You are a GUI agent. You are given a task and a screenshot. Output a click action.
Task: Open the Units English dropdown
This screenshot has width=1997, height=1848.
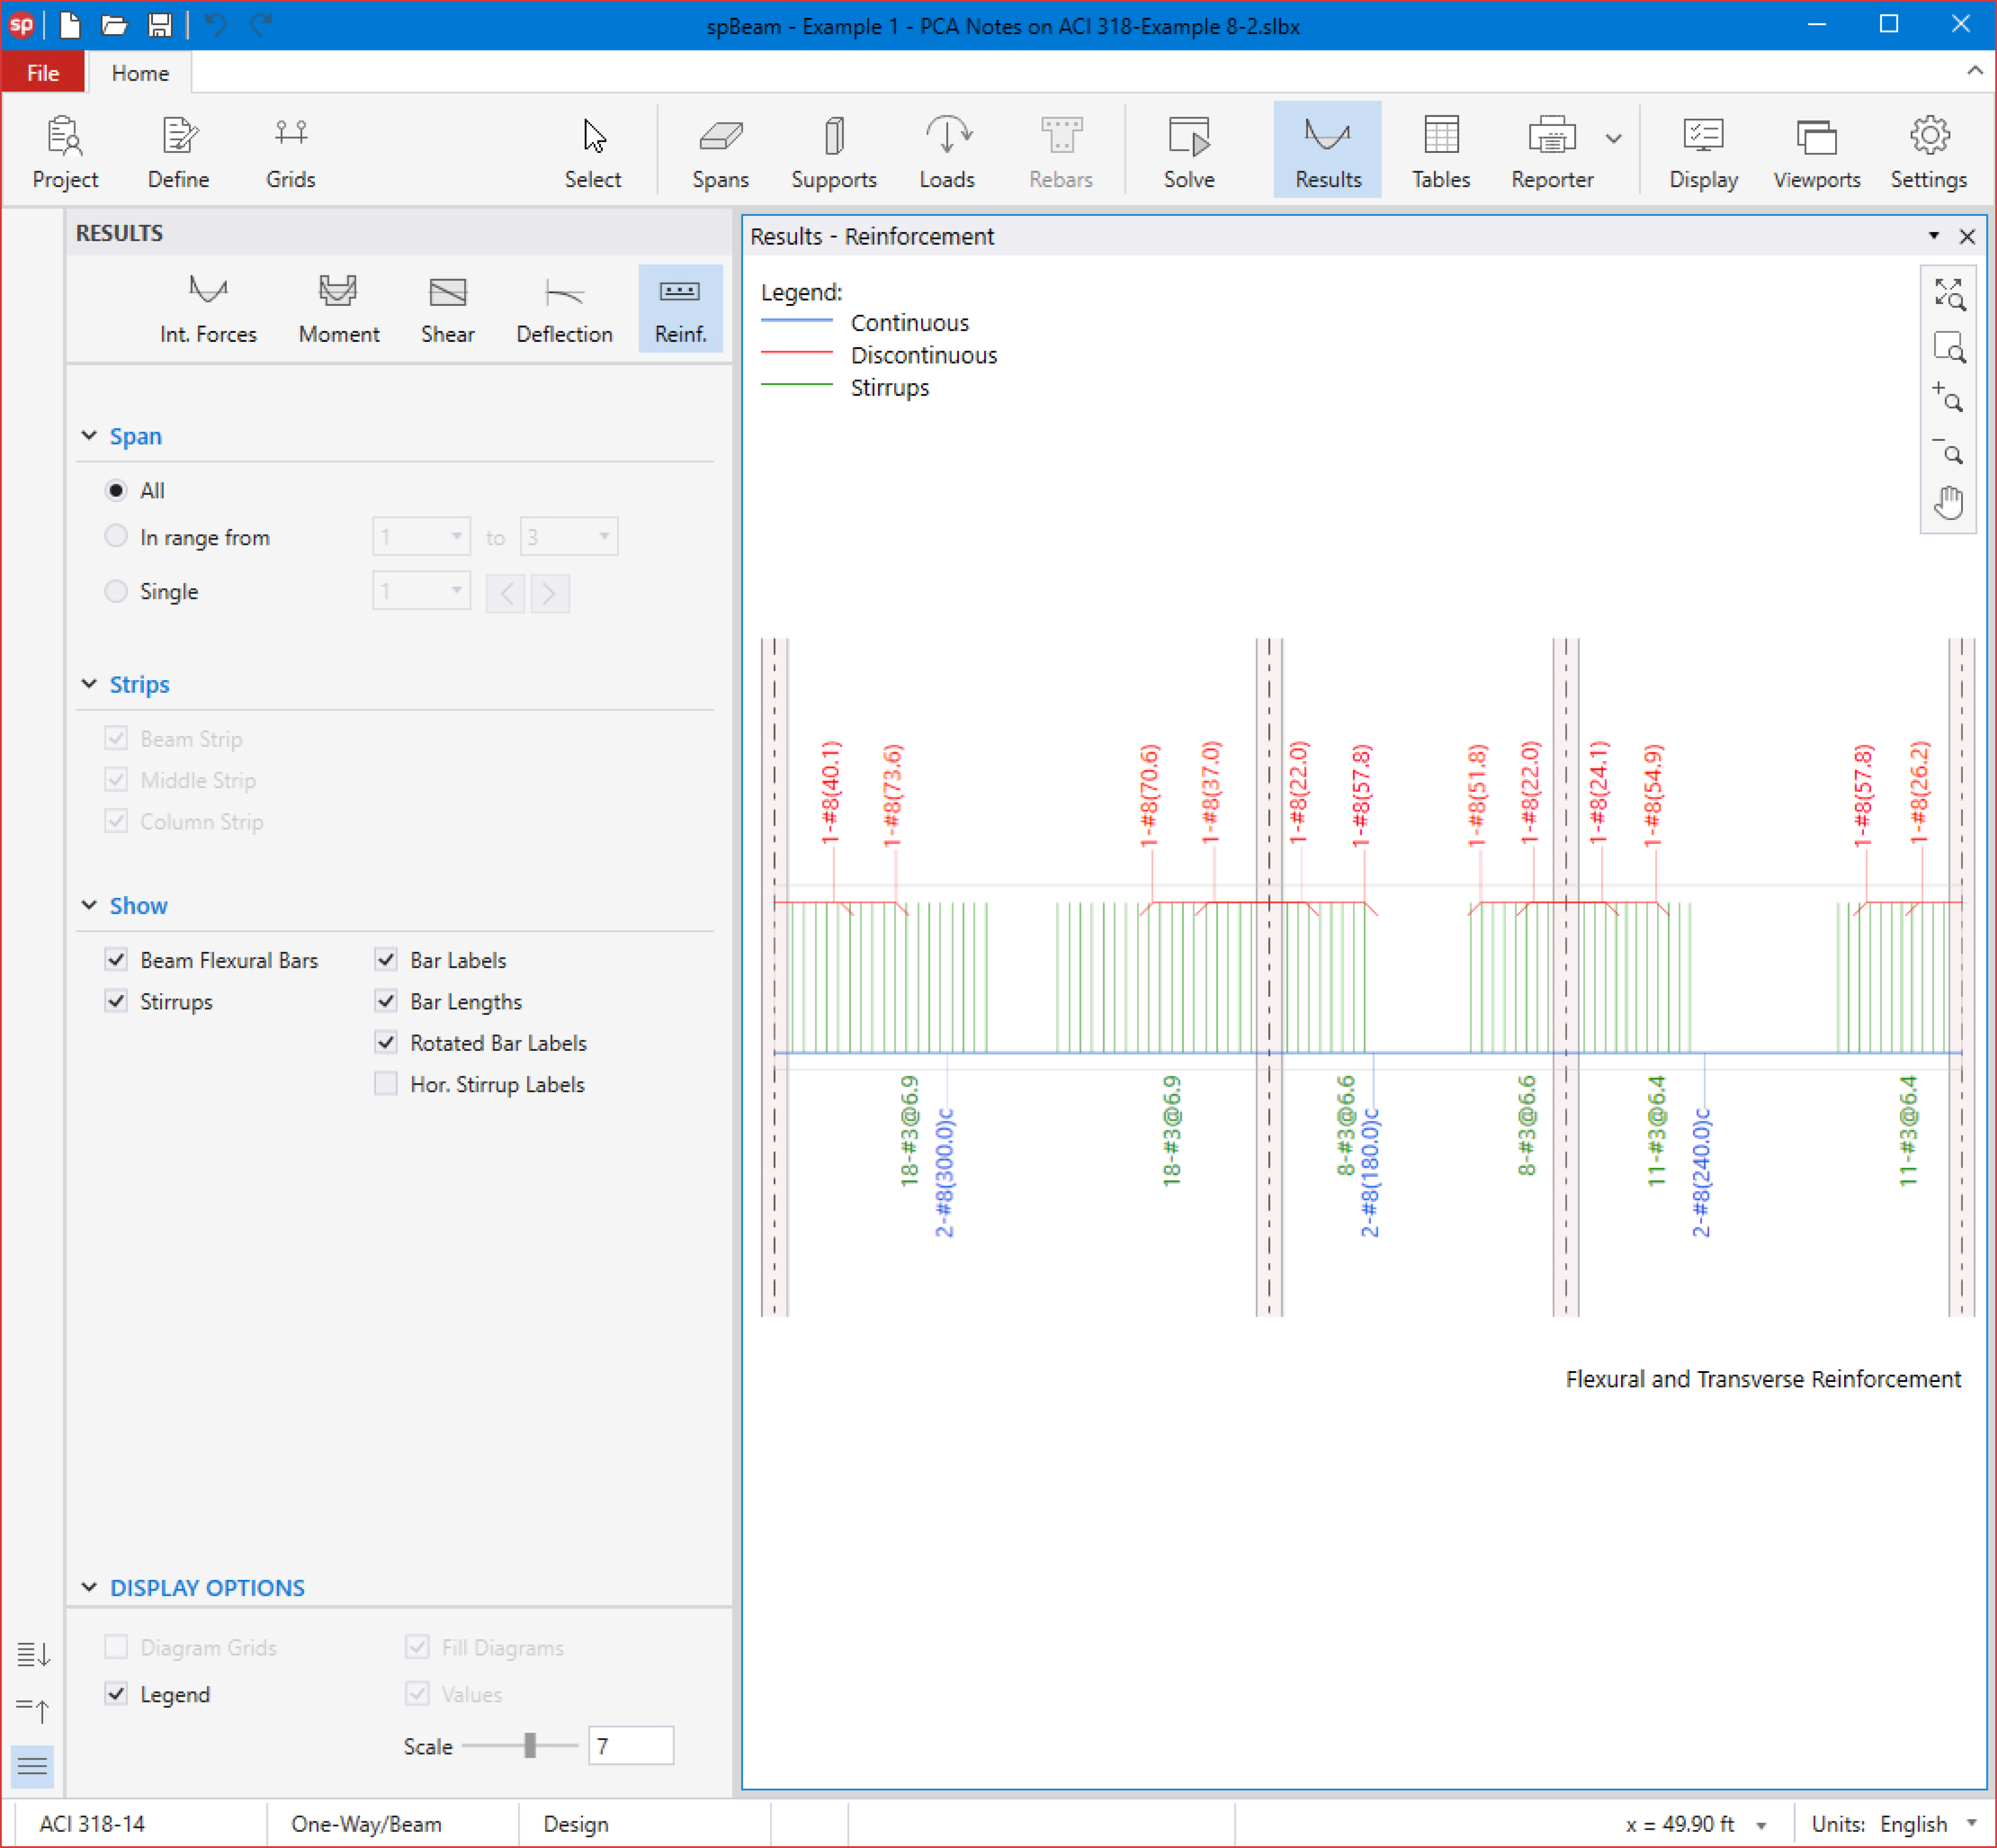coord(1971,1824)
